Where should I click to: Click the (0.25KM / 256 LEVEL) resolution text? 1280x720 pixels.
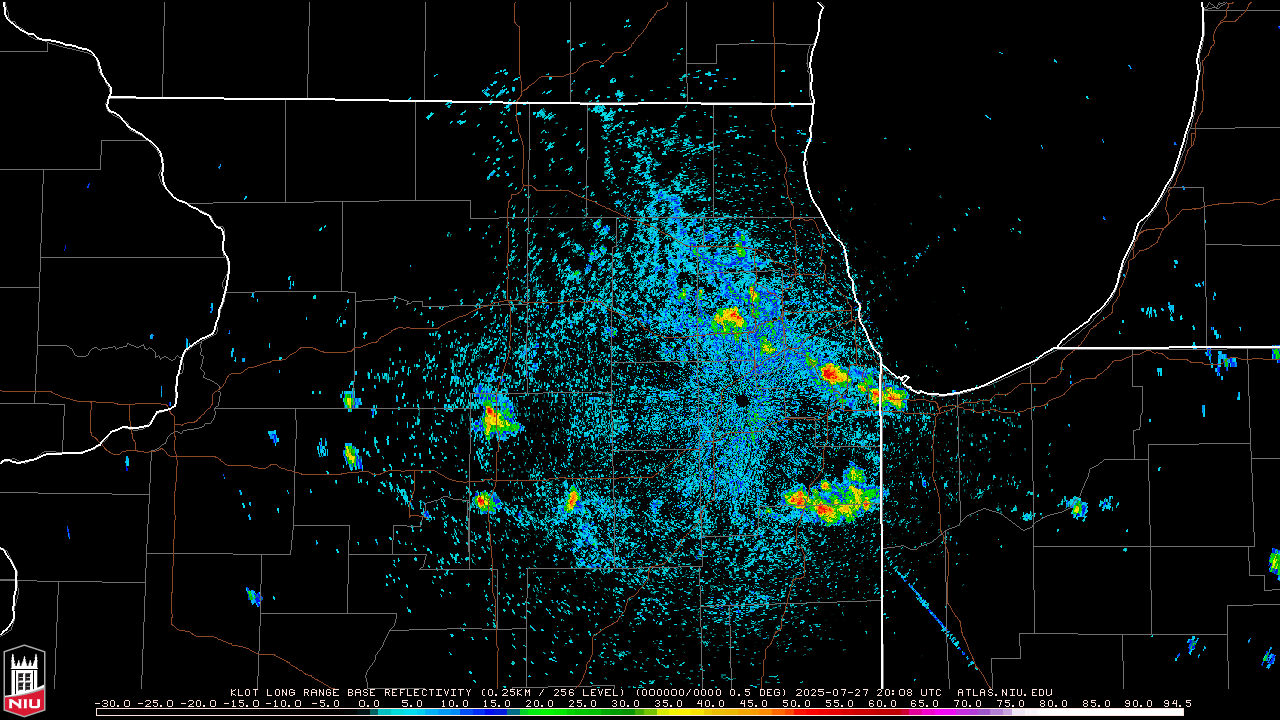click(x=554, y=692)
